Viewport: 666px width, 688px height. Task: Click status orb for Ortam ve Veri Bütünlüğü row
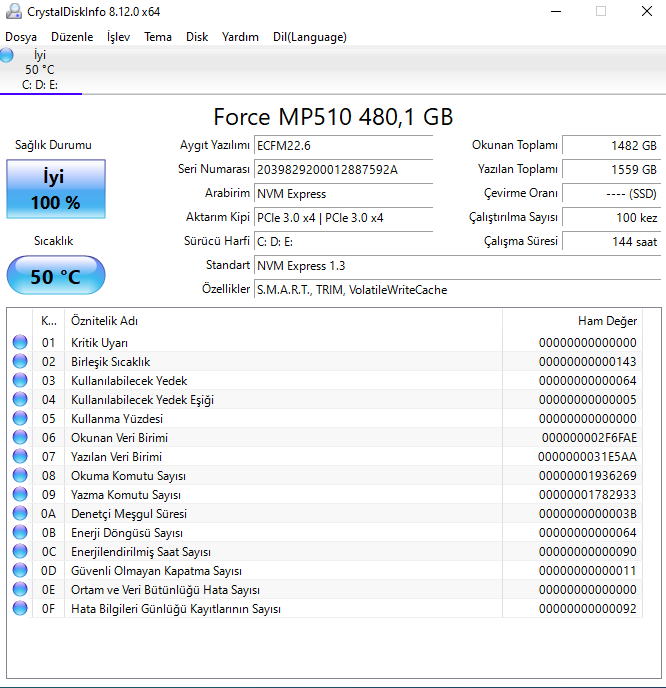(20, 589)
